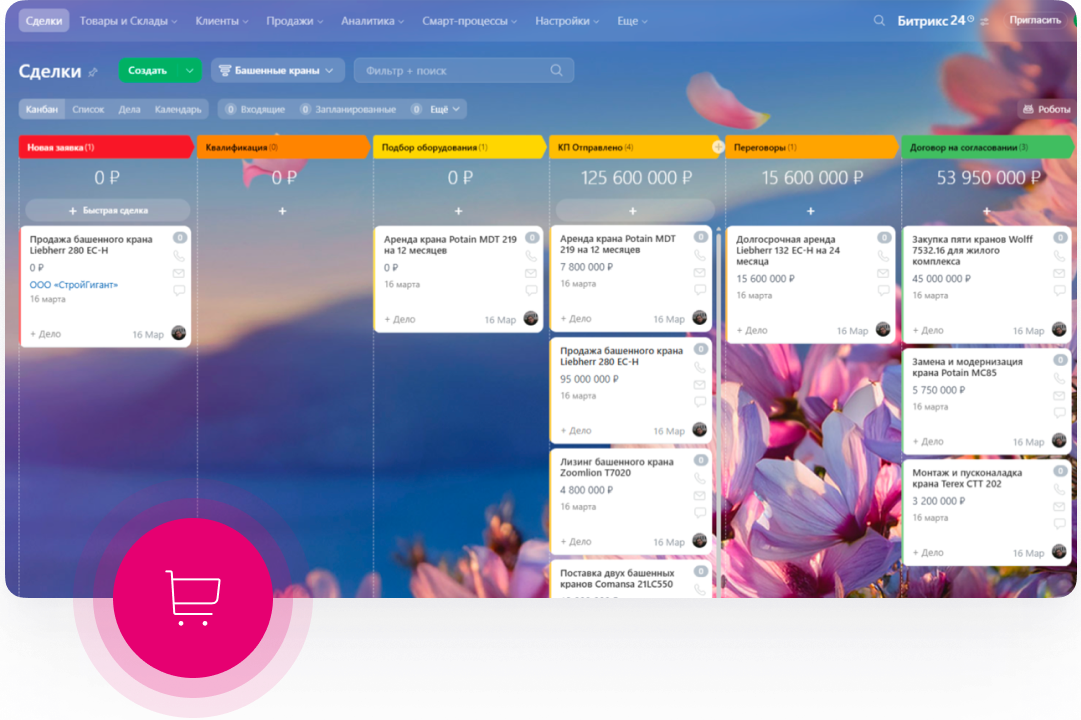The height and width of the screenshot is (720, 1081).
Task: Open the Башенные краны pipeline dropdown
Action: point(278,71)
